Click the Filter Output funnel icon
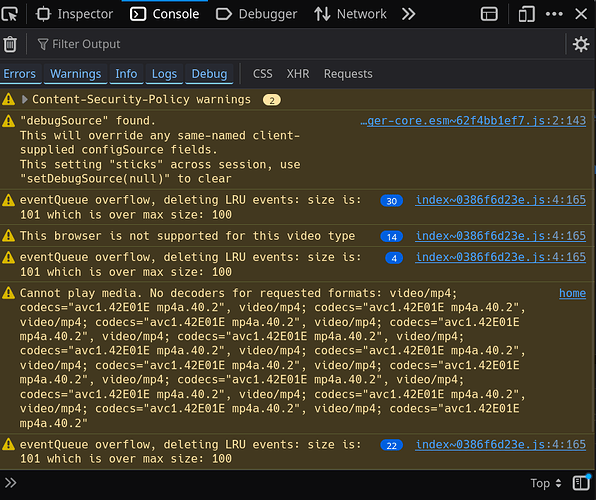Viewport: 596px width, 500px height. pos(43,44)
